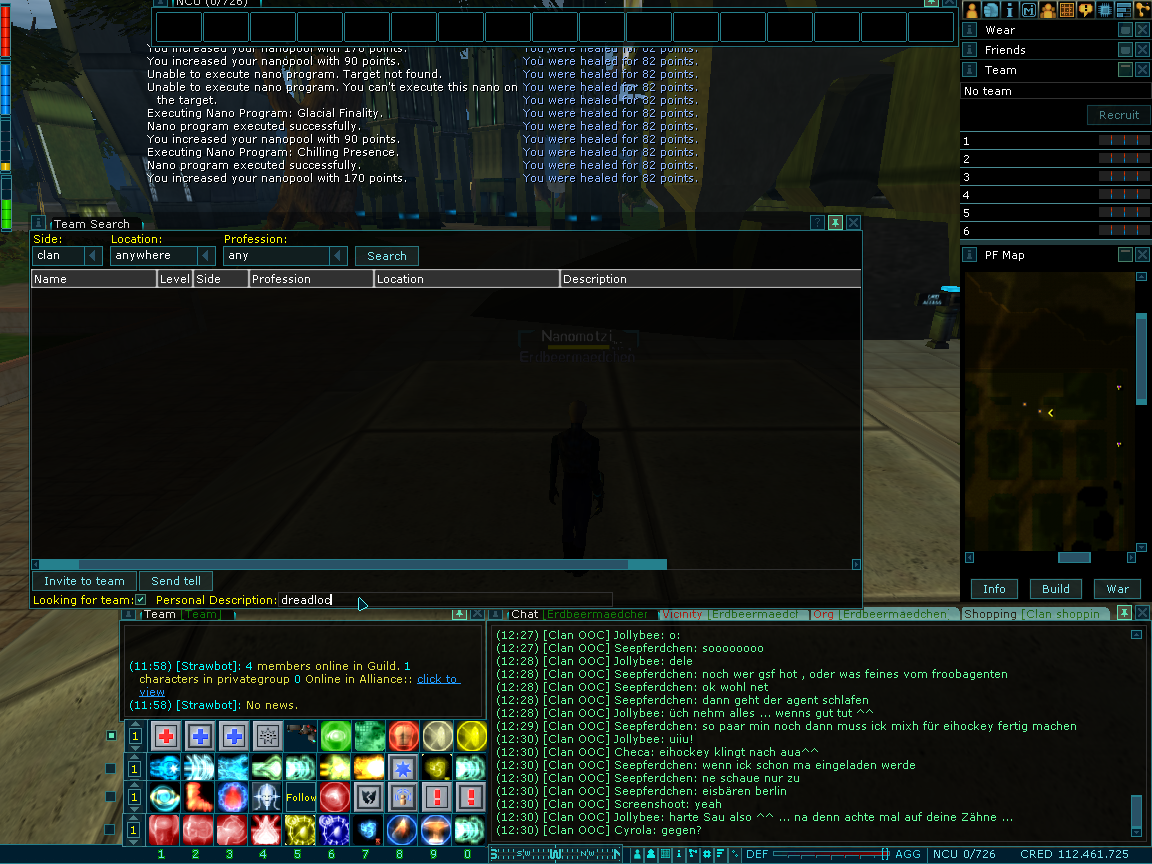Open the Side dropdown showing clan
1152x864 pixels.
[68, 256]
